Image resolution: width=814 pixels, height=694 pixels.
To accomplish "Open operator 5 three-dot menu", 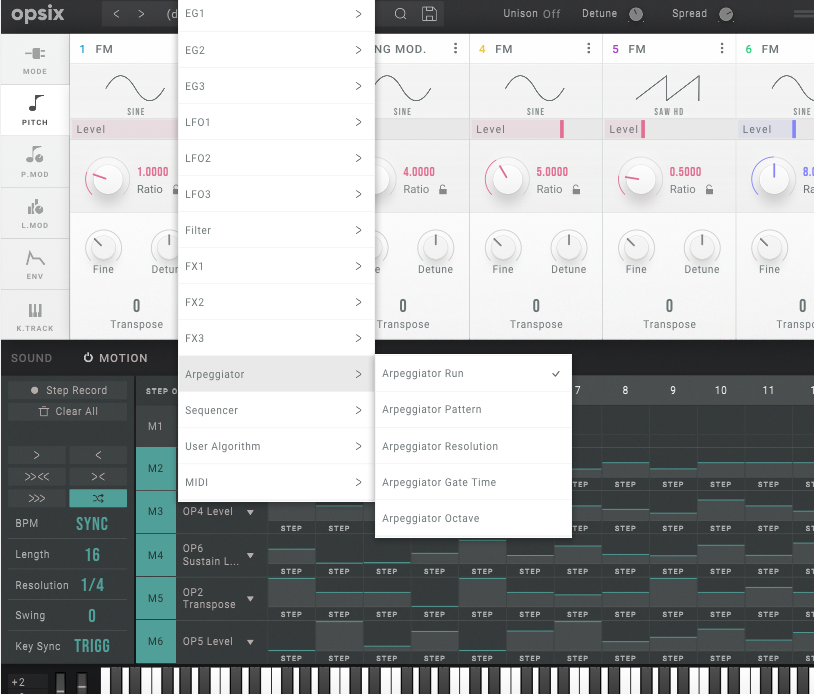I will tap(722, 48).
